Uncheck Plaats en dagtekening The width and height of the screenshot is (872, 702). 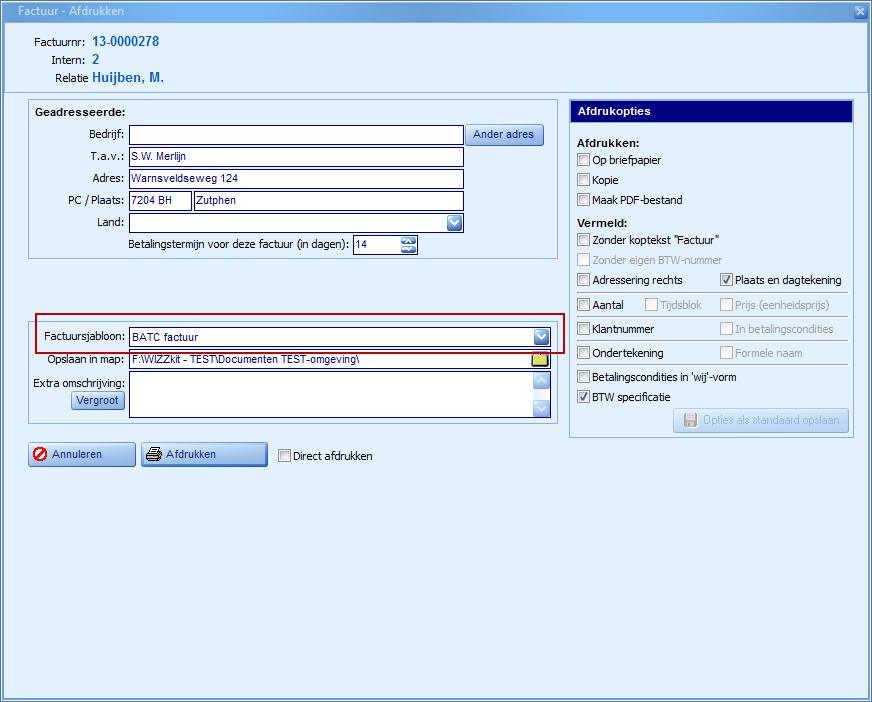pyautogui.click(x=727, y=280)
